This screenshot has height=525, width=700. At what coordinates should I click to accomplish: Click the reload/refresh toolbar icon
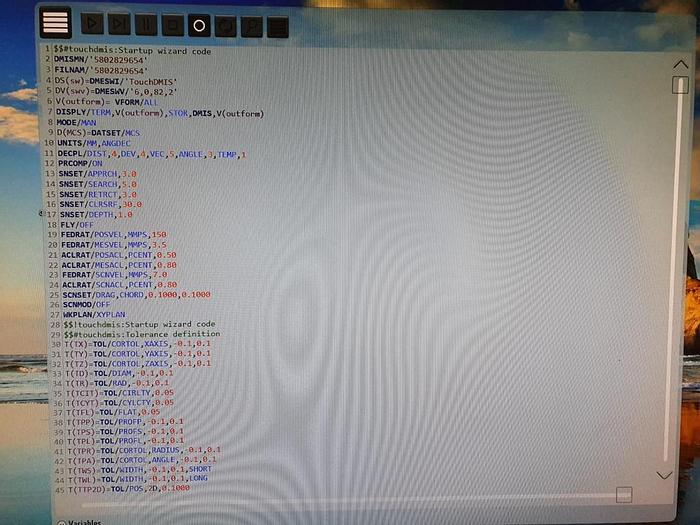[x=226, y=24]
